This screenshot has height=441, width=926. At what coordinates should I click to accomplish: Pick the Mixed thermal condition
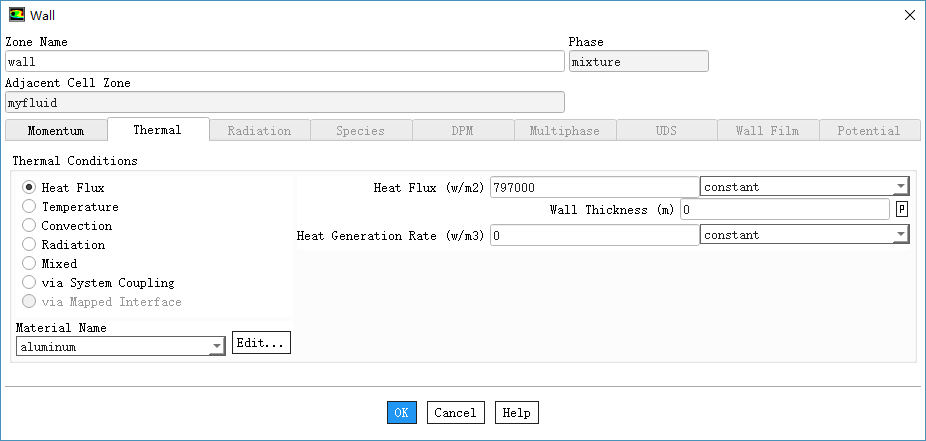click(x=29, y=264)
